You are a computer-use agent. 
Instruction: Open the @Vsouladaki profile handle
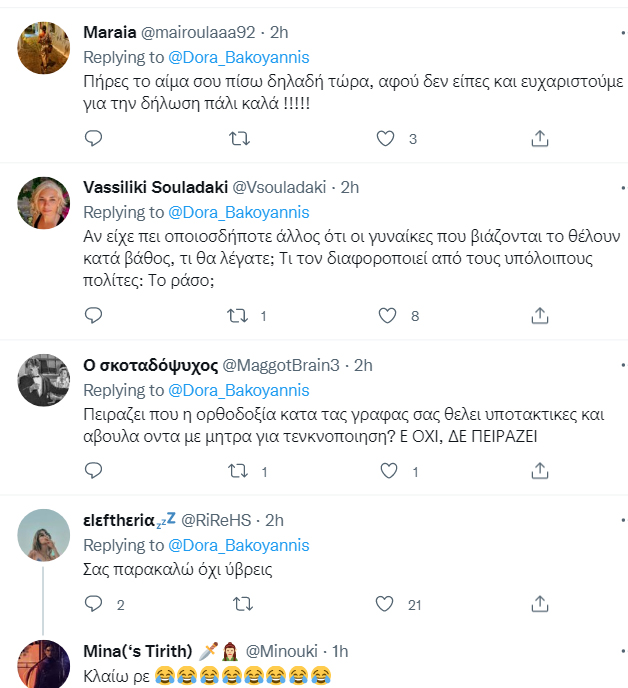[279, 187]
